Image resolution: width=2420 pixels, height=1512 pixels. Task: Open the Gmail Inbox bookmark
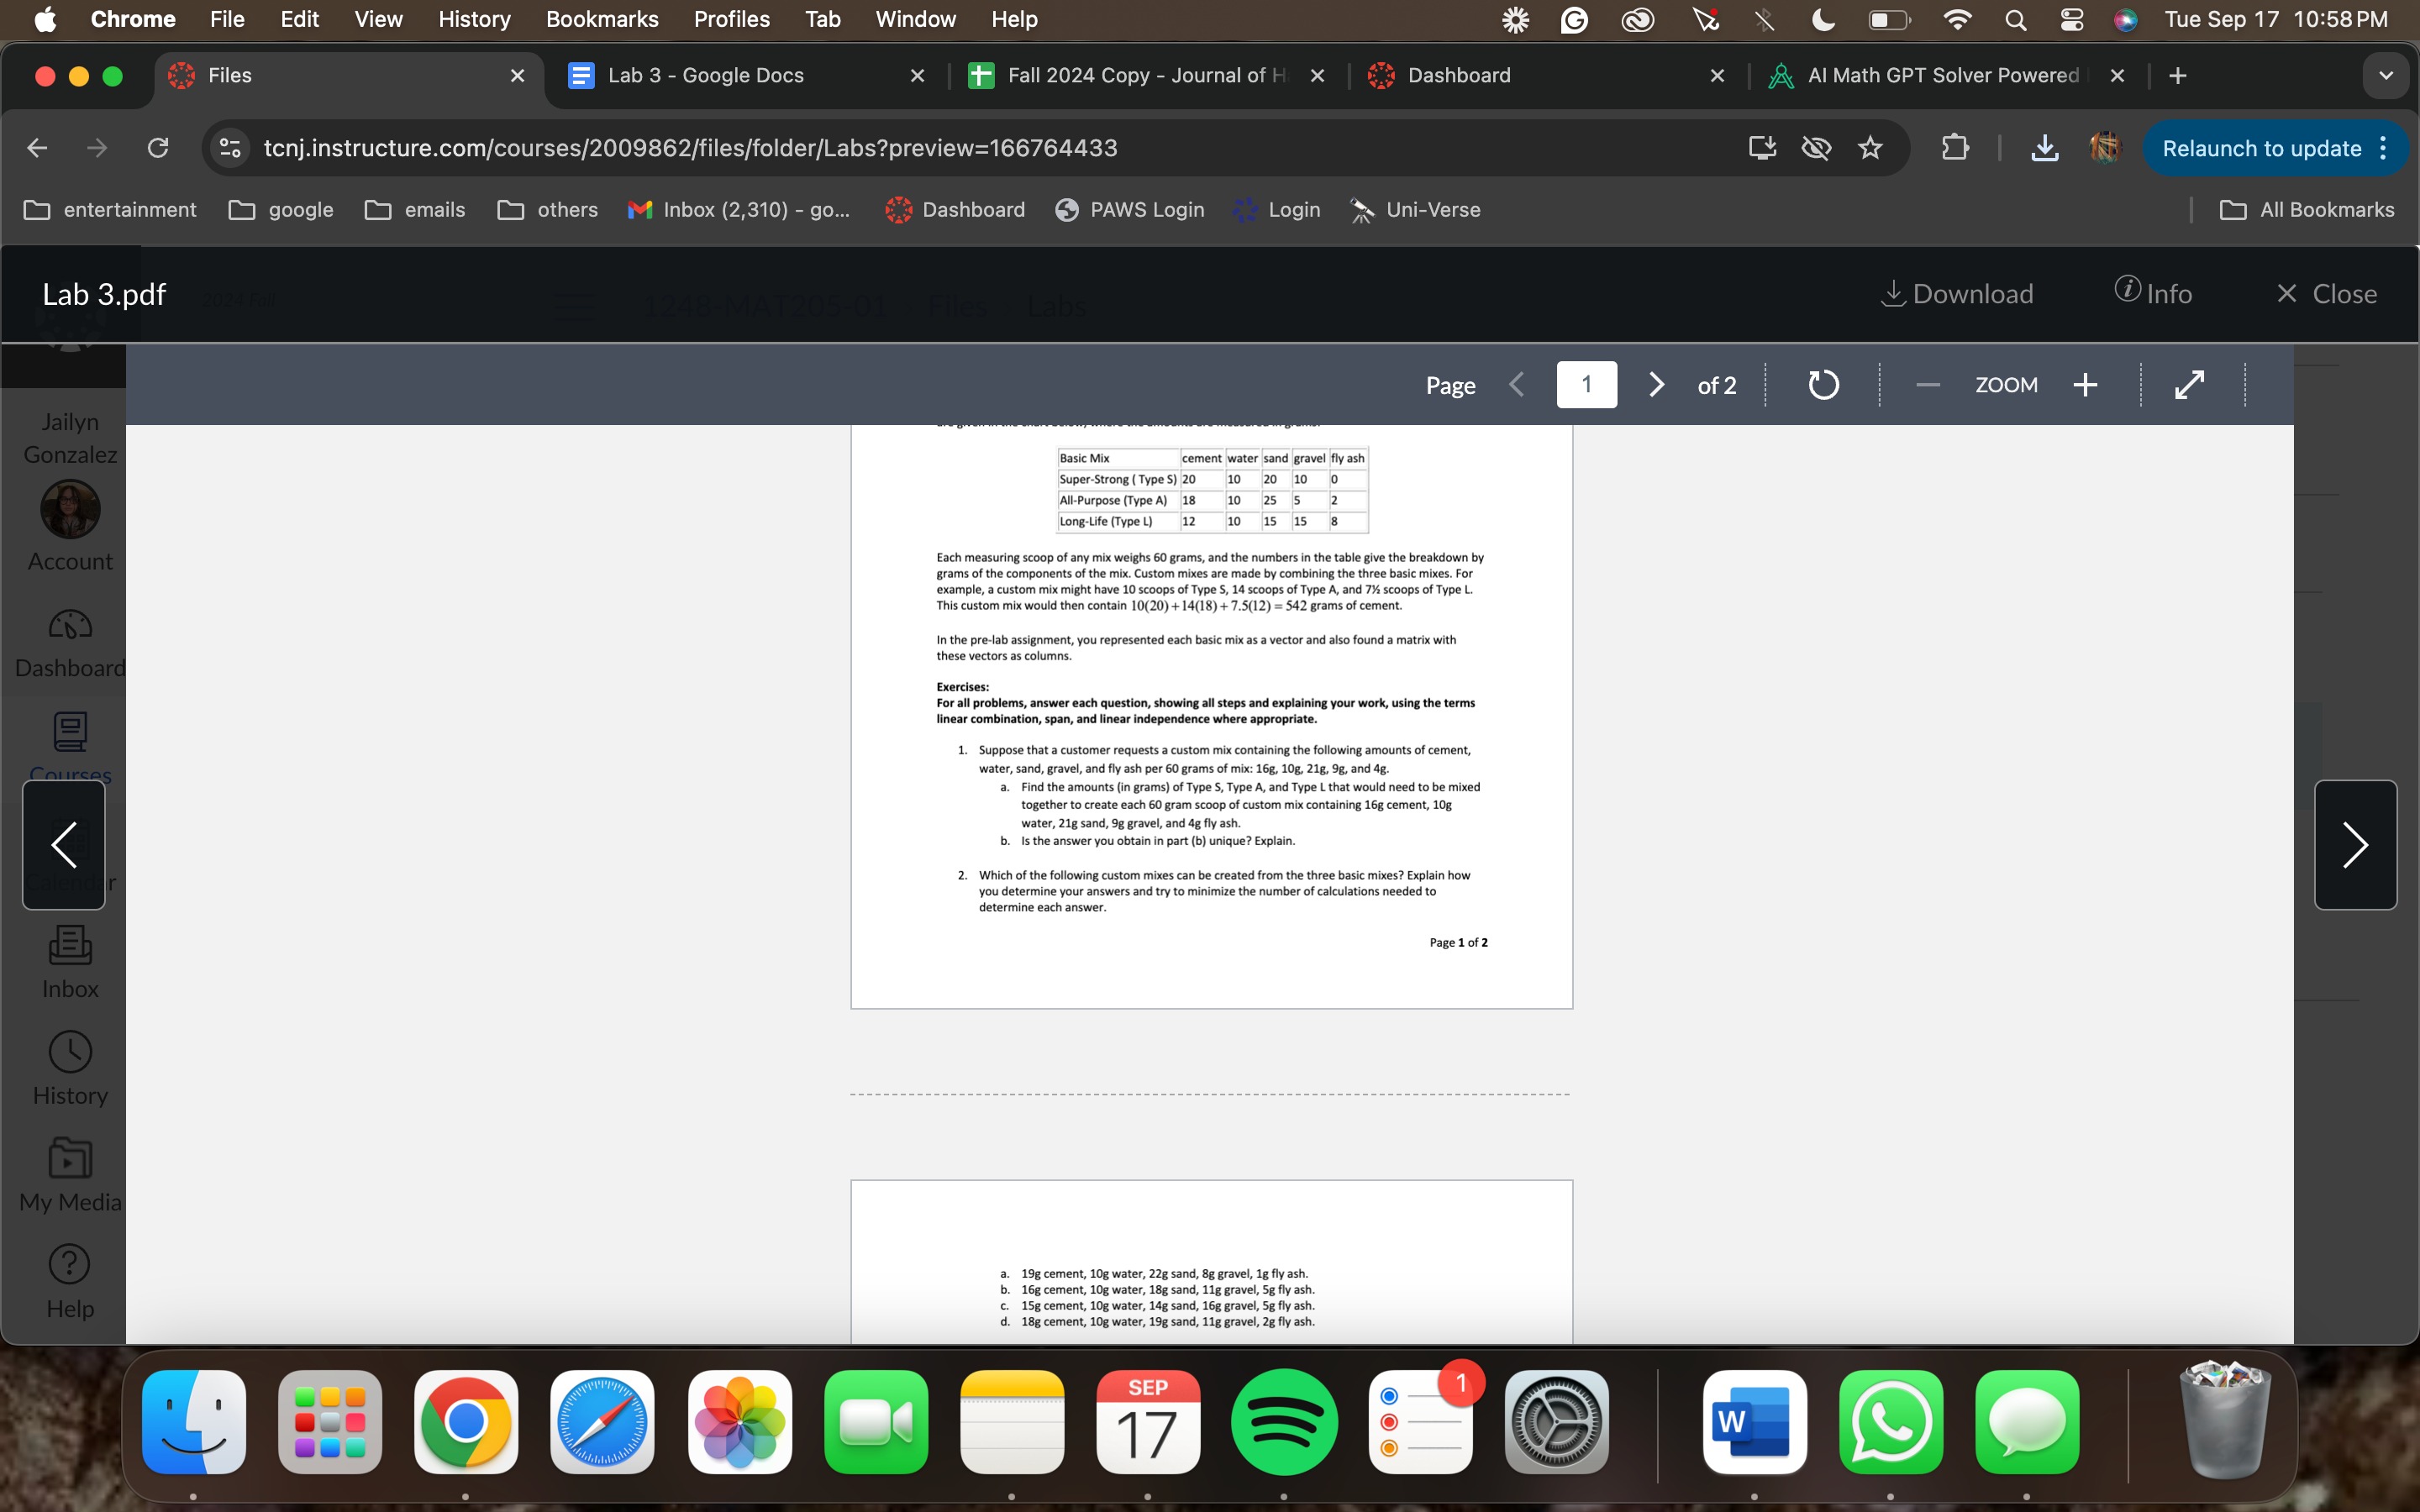738,210
